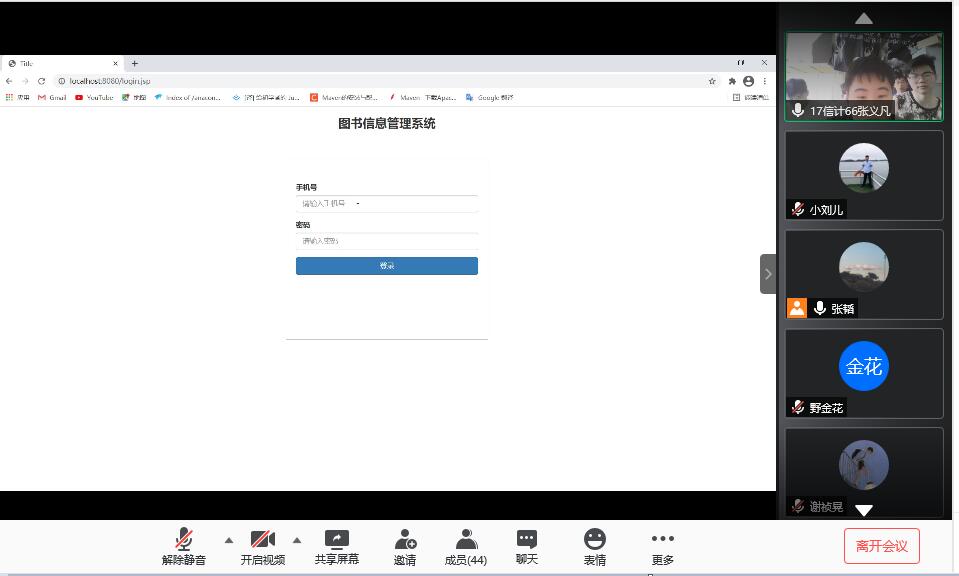Click the blue login (登录) button
Image resolution: width=959 pixels, height=576 pixels.
point(386,266)
